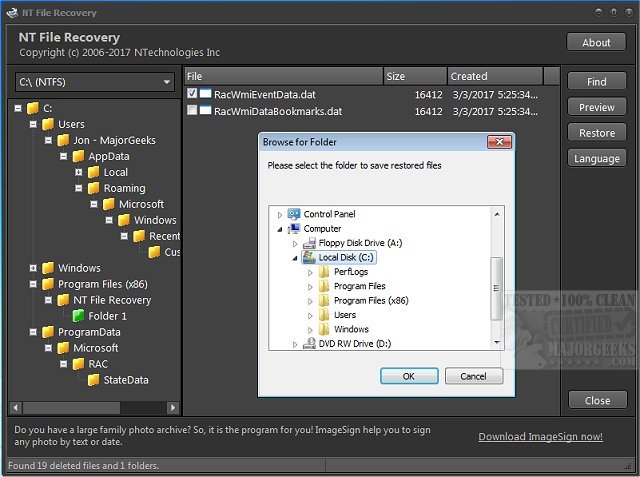
Task: Click the NT File Recovery folder icon
Action: coord(63,300)
